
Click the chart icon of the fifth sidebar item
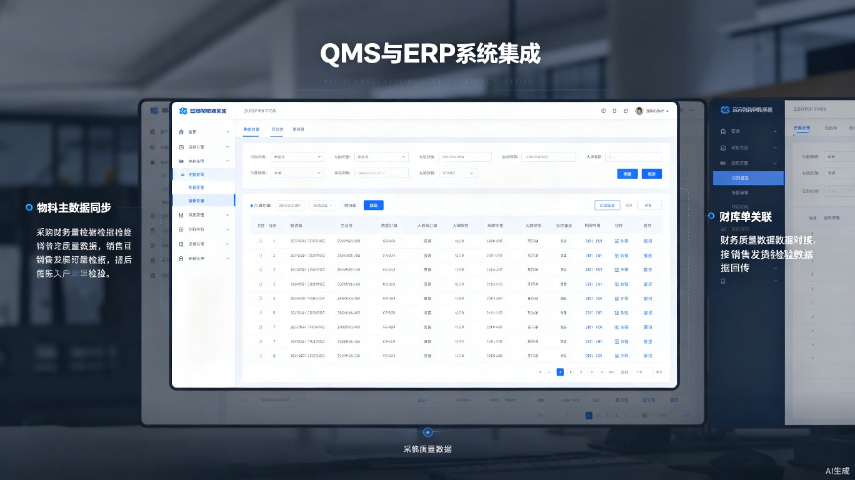pyautogui.click(x=181, y=215)
